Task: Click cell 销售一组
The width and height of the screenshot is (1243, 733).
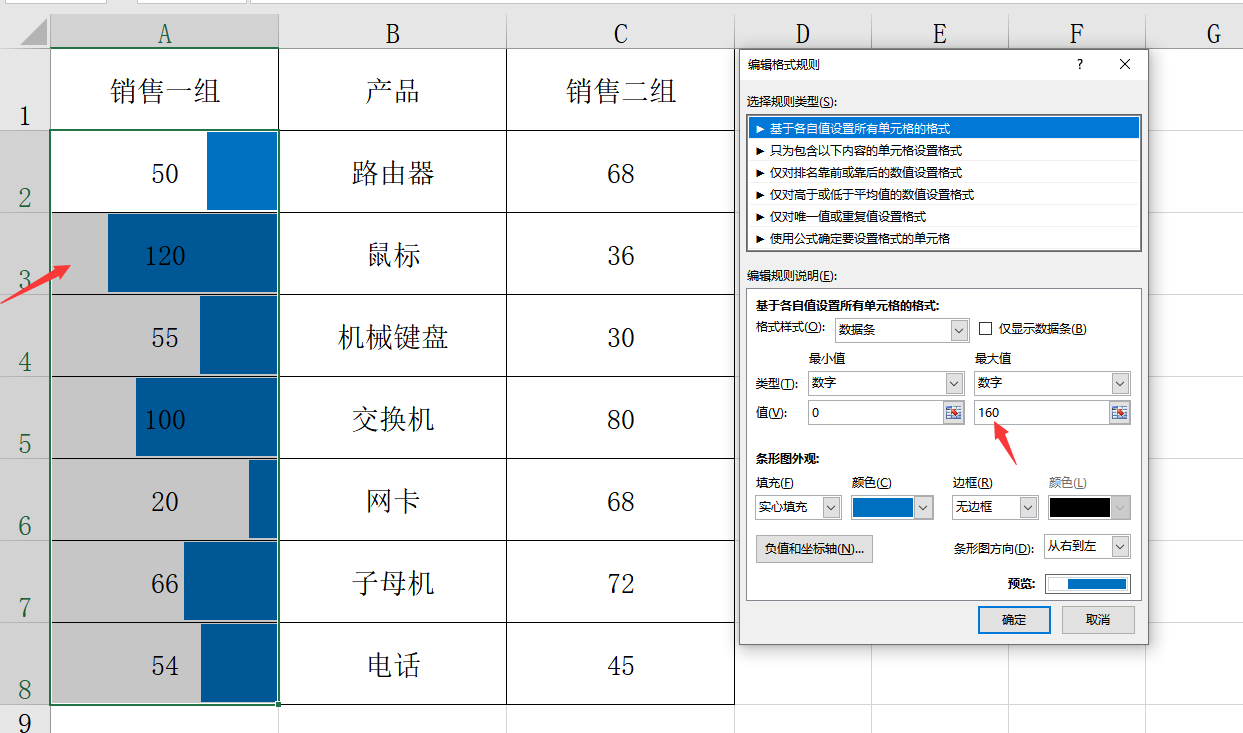Action: tap(165, 90)
